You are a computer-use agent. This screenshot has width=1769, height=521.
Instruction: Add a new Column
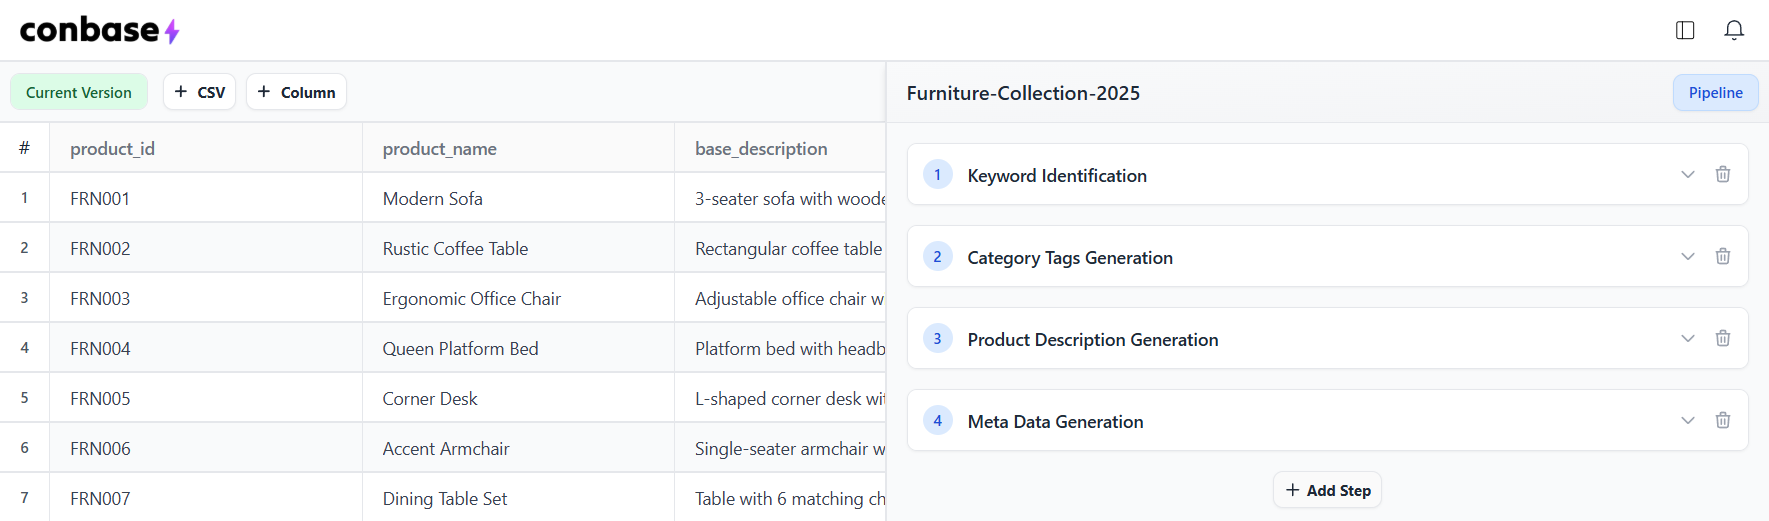coord(296,92)
